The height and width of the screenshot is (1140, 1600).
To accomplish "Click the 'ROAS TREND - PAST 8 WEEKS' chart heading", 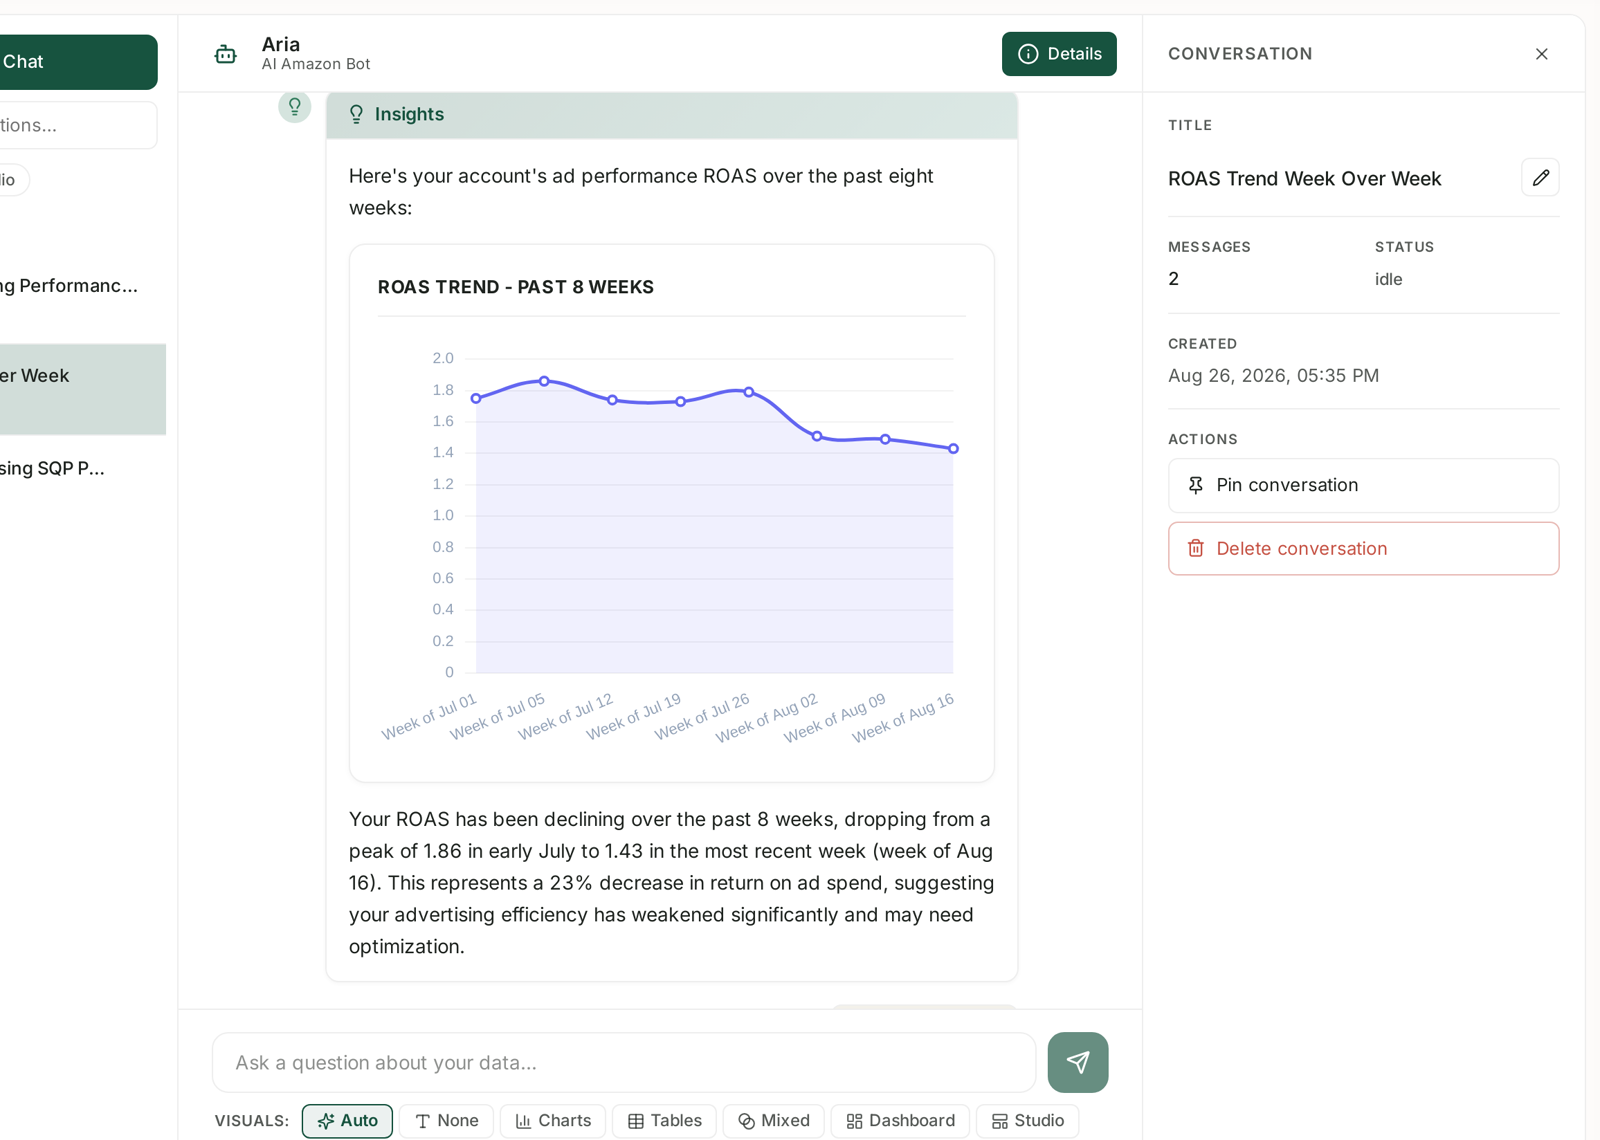I will coord(516,287).
